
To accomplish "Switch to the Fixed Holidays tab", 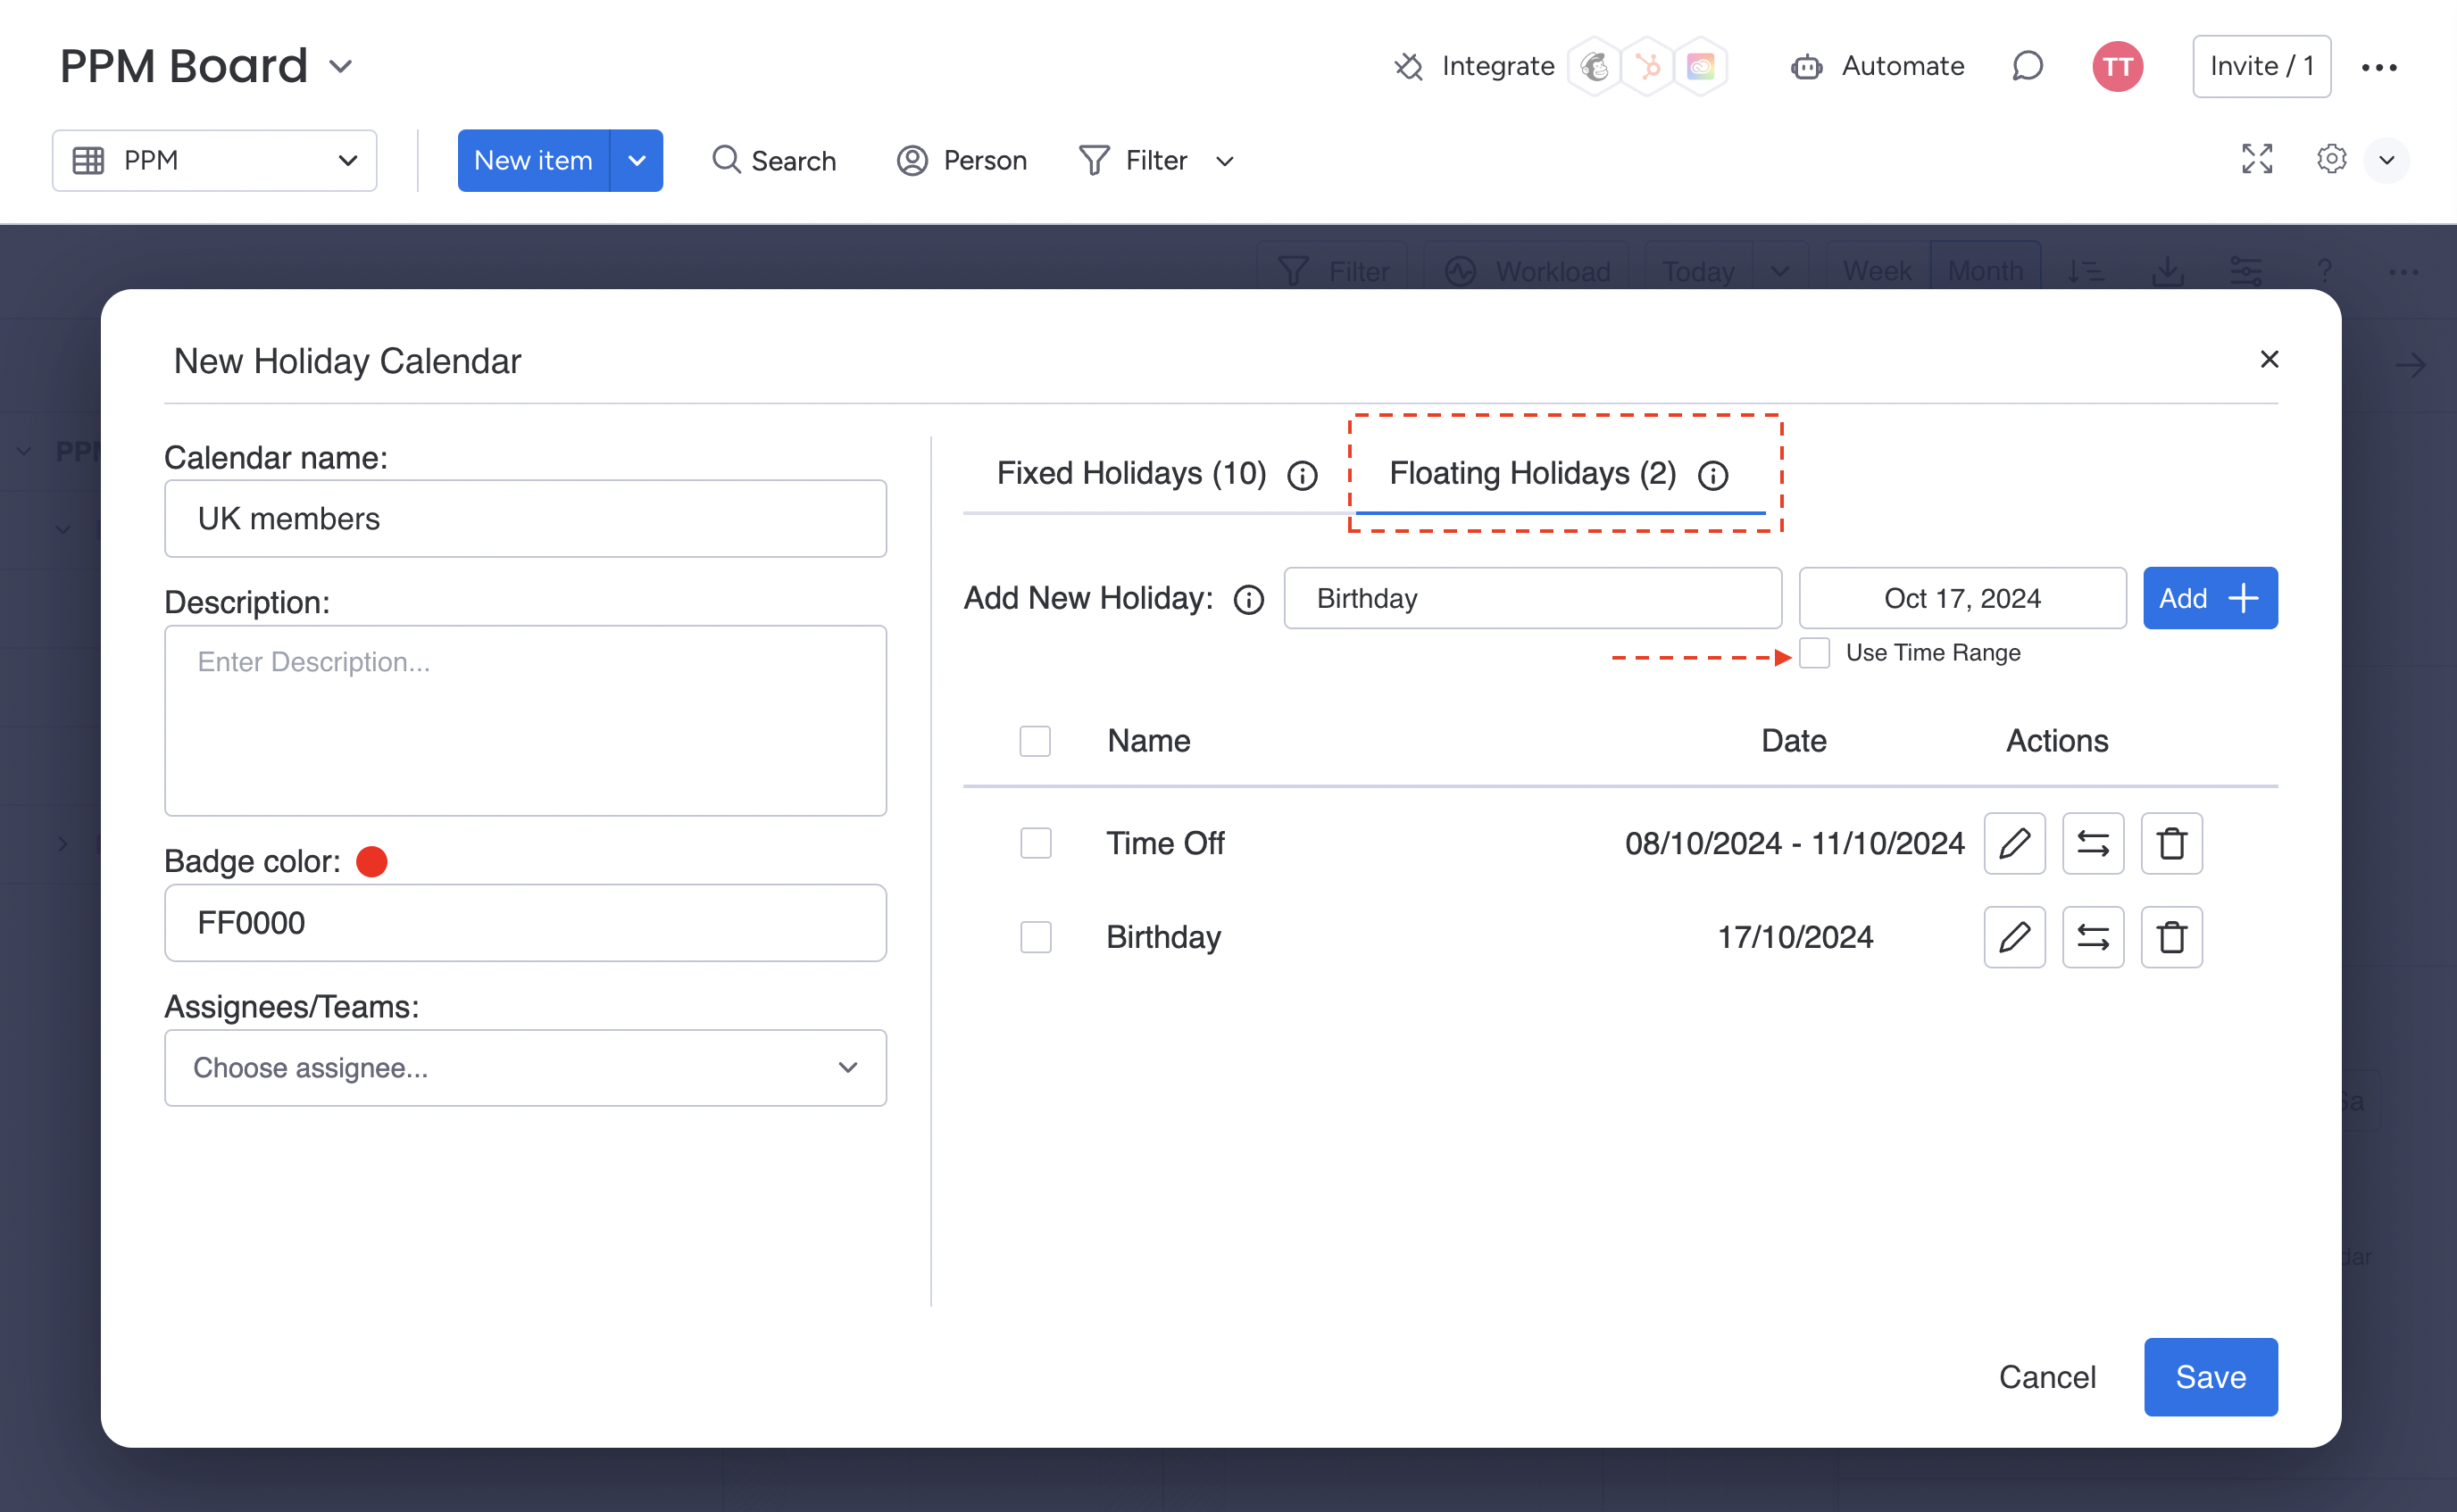I will coord(1131,473).
